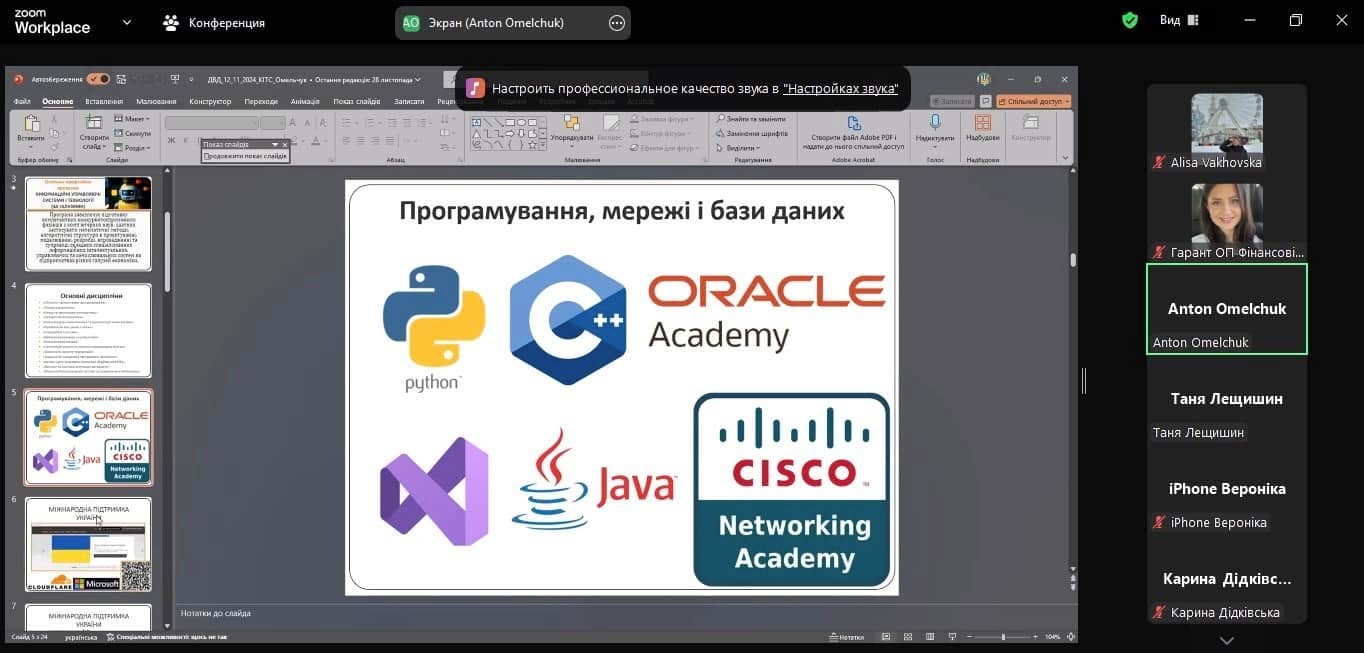Select the iPhone Вероніка participant tile
Viewport: 1364px width, 653px height.
(x=1227, y=489)
